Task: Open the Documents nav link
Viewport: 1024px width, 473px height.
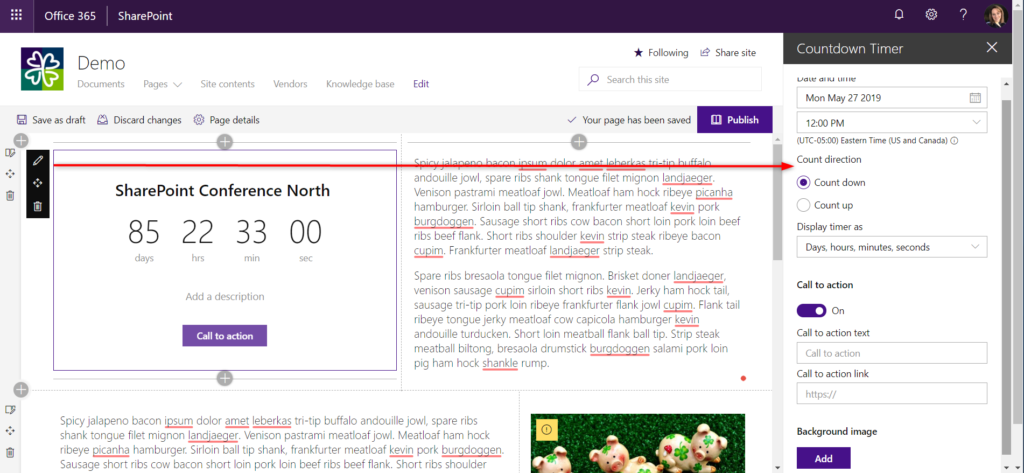Action: [101, 84]
